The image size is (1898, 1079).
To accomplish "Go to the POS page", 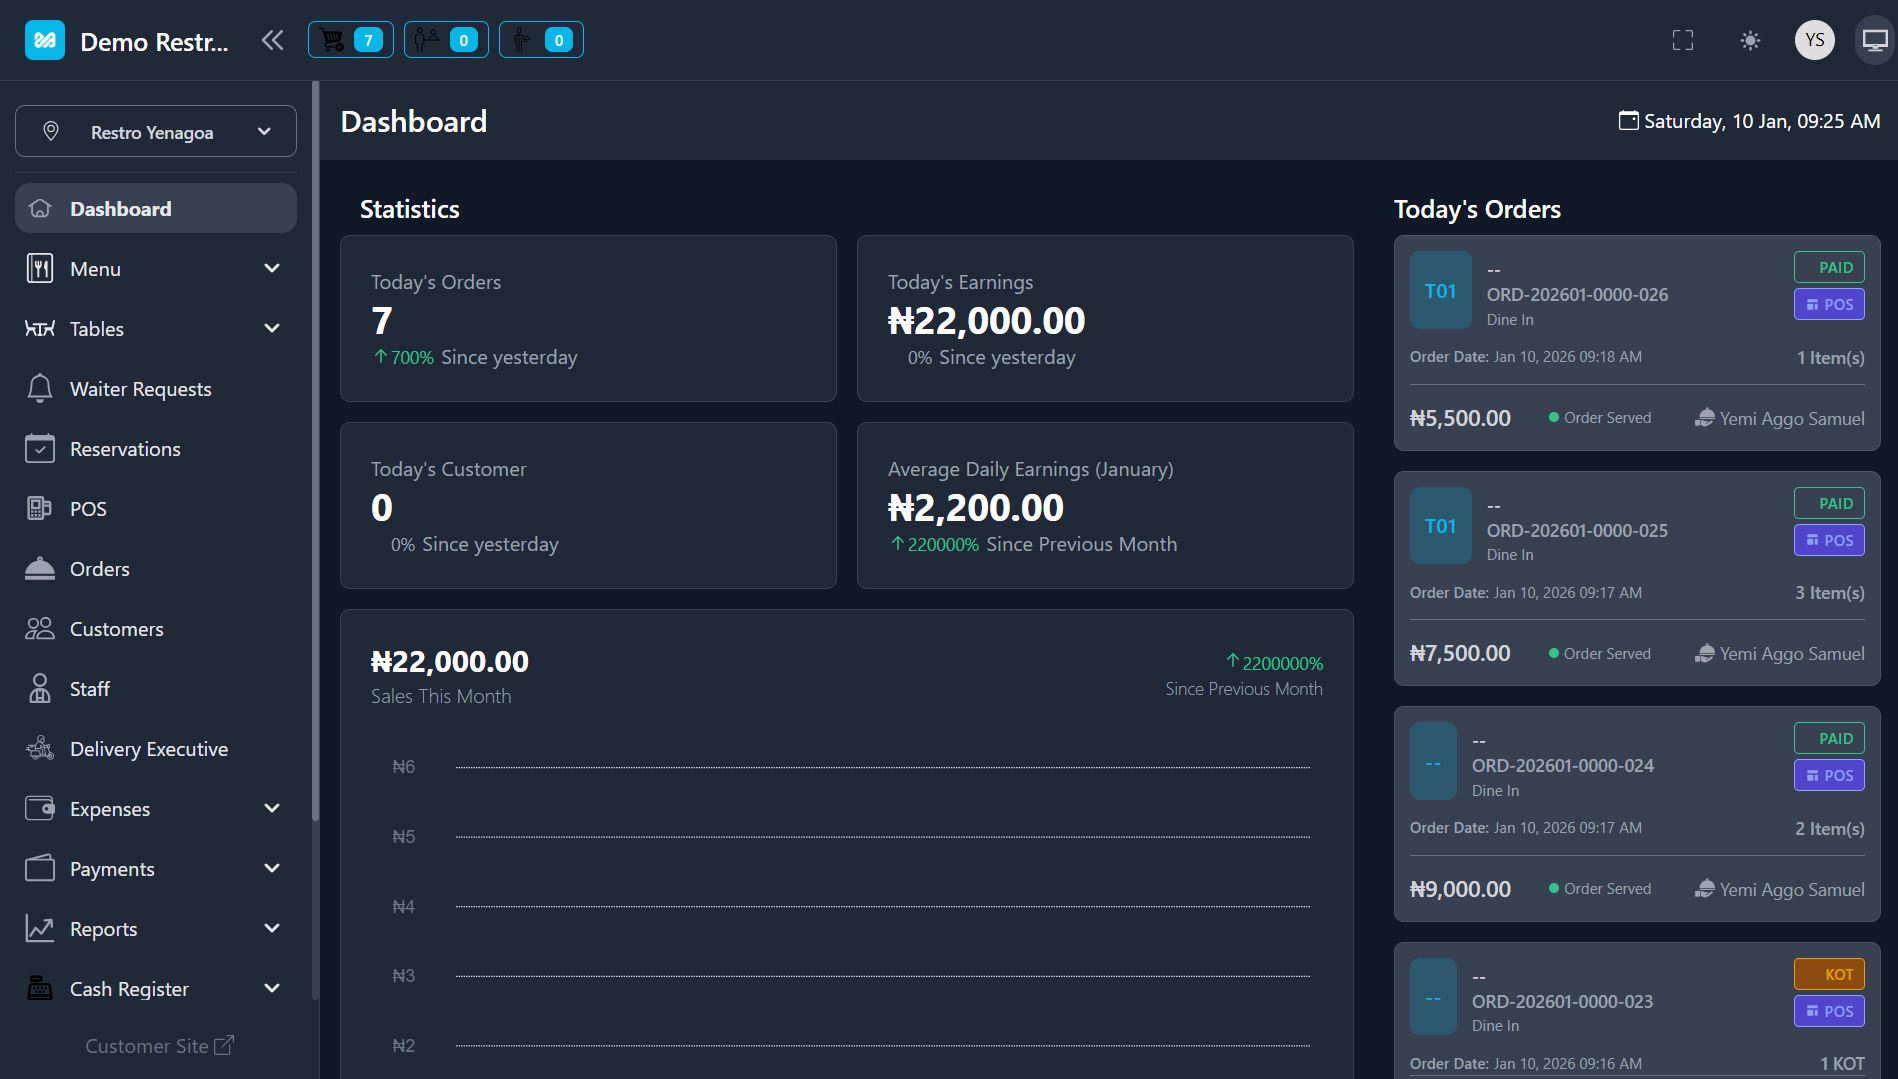I will click(x=88, y=509).
